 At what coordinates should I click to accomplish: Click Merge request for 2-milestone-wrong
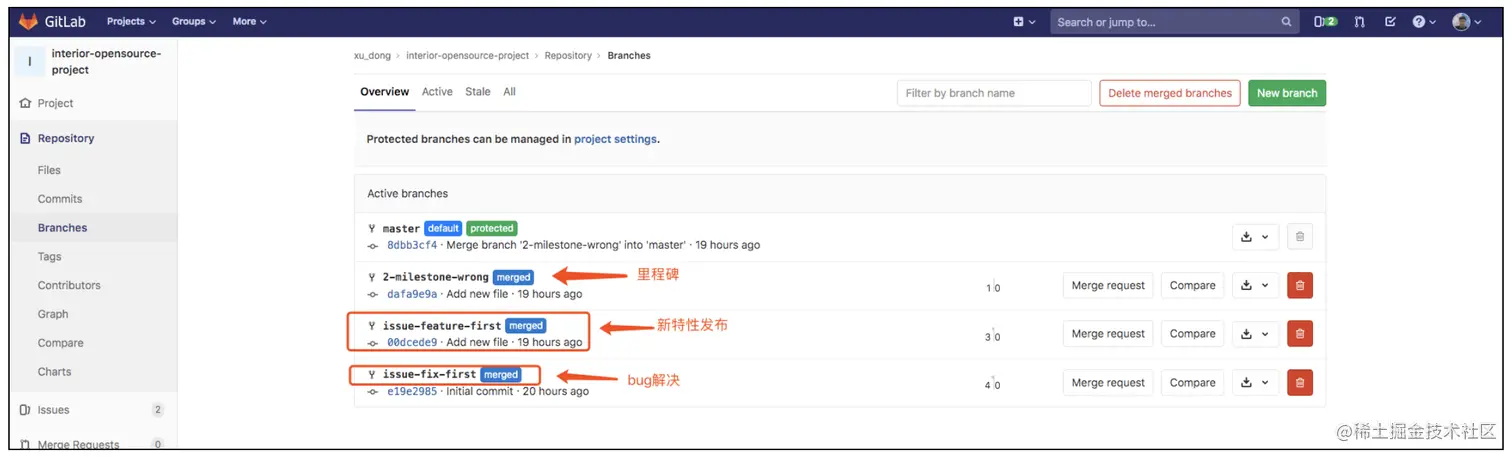pyautogui.click(x=1108, y=285)
